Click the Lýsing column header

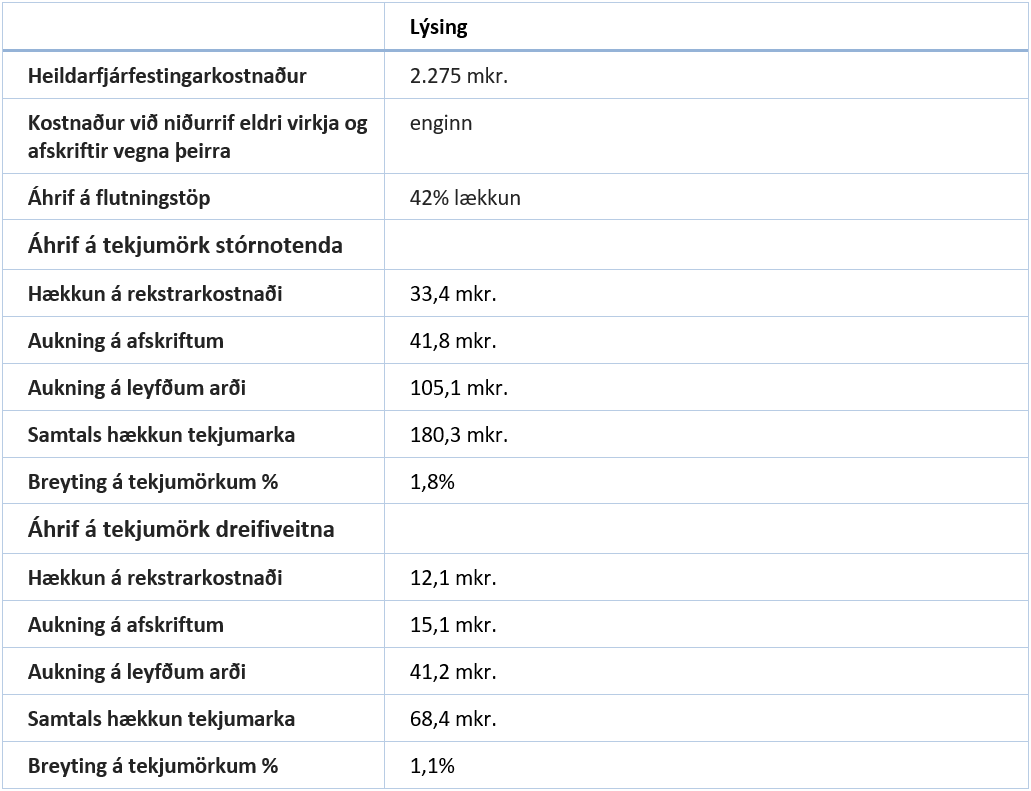click(438, 27)
